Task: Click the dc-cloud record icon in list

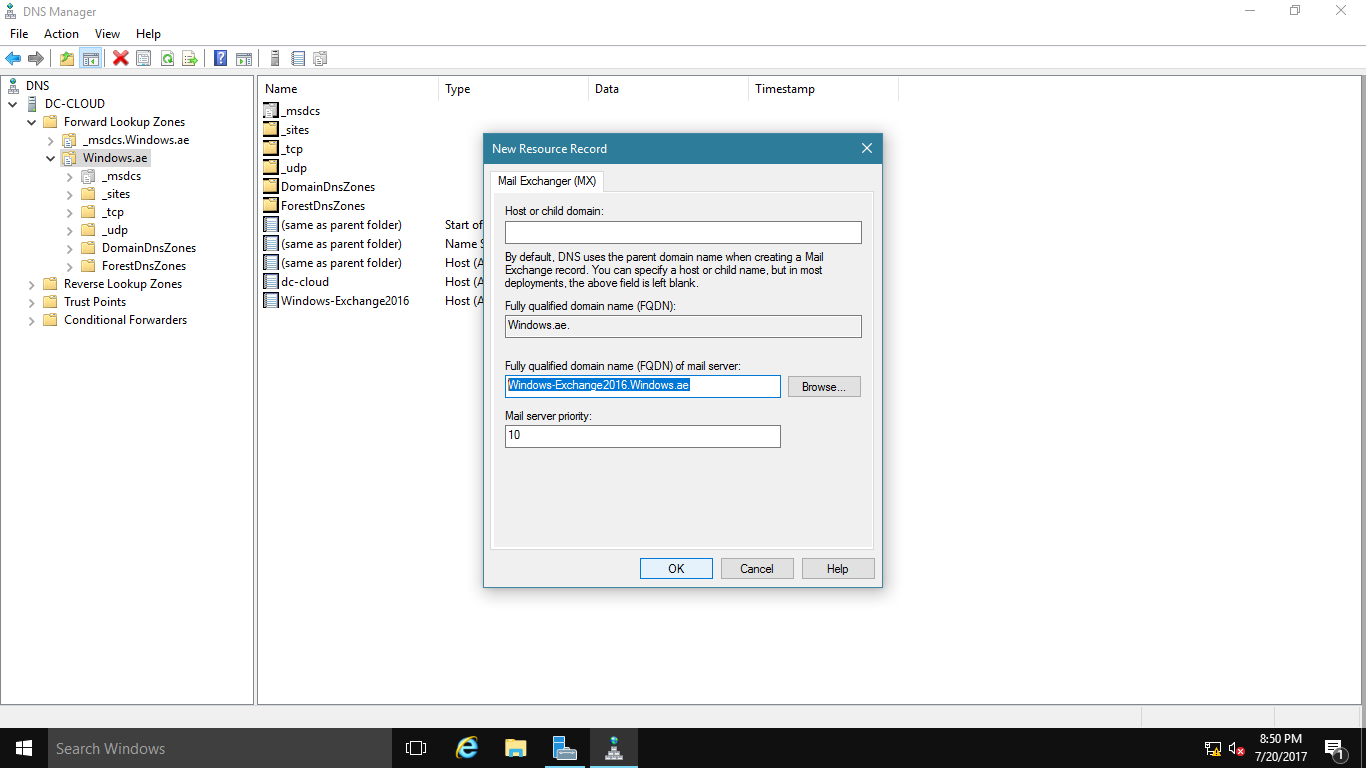Action: [x=271, y=282]
